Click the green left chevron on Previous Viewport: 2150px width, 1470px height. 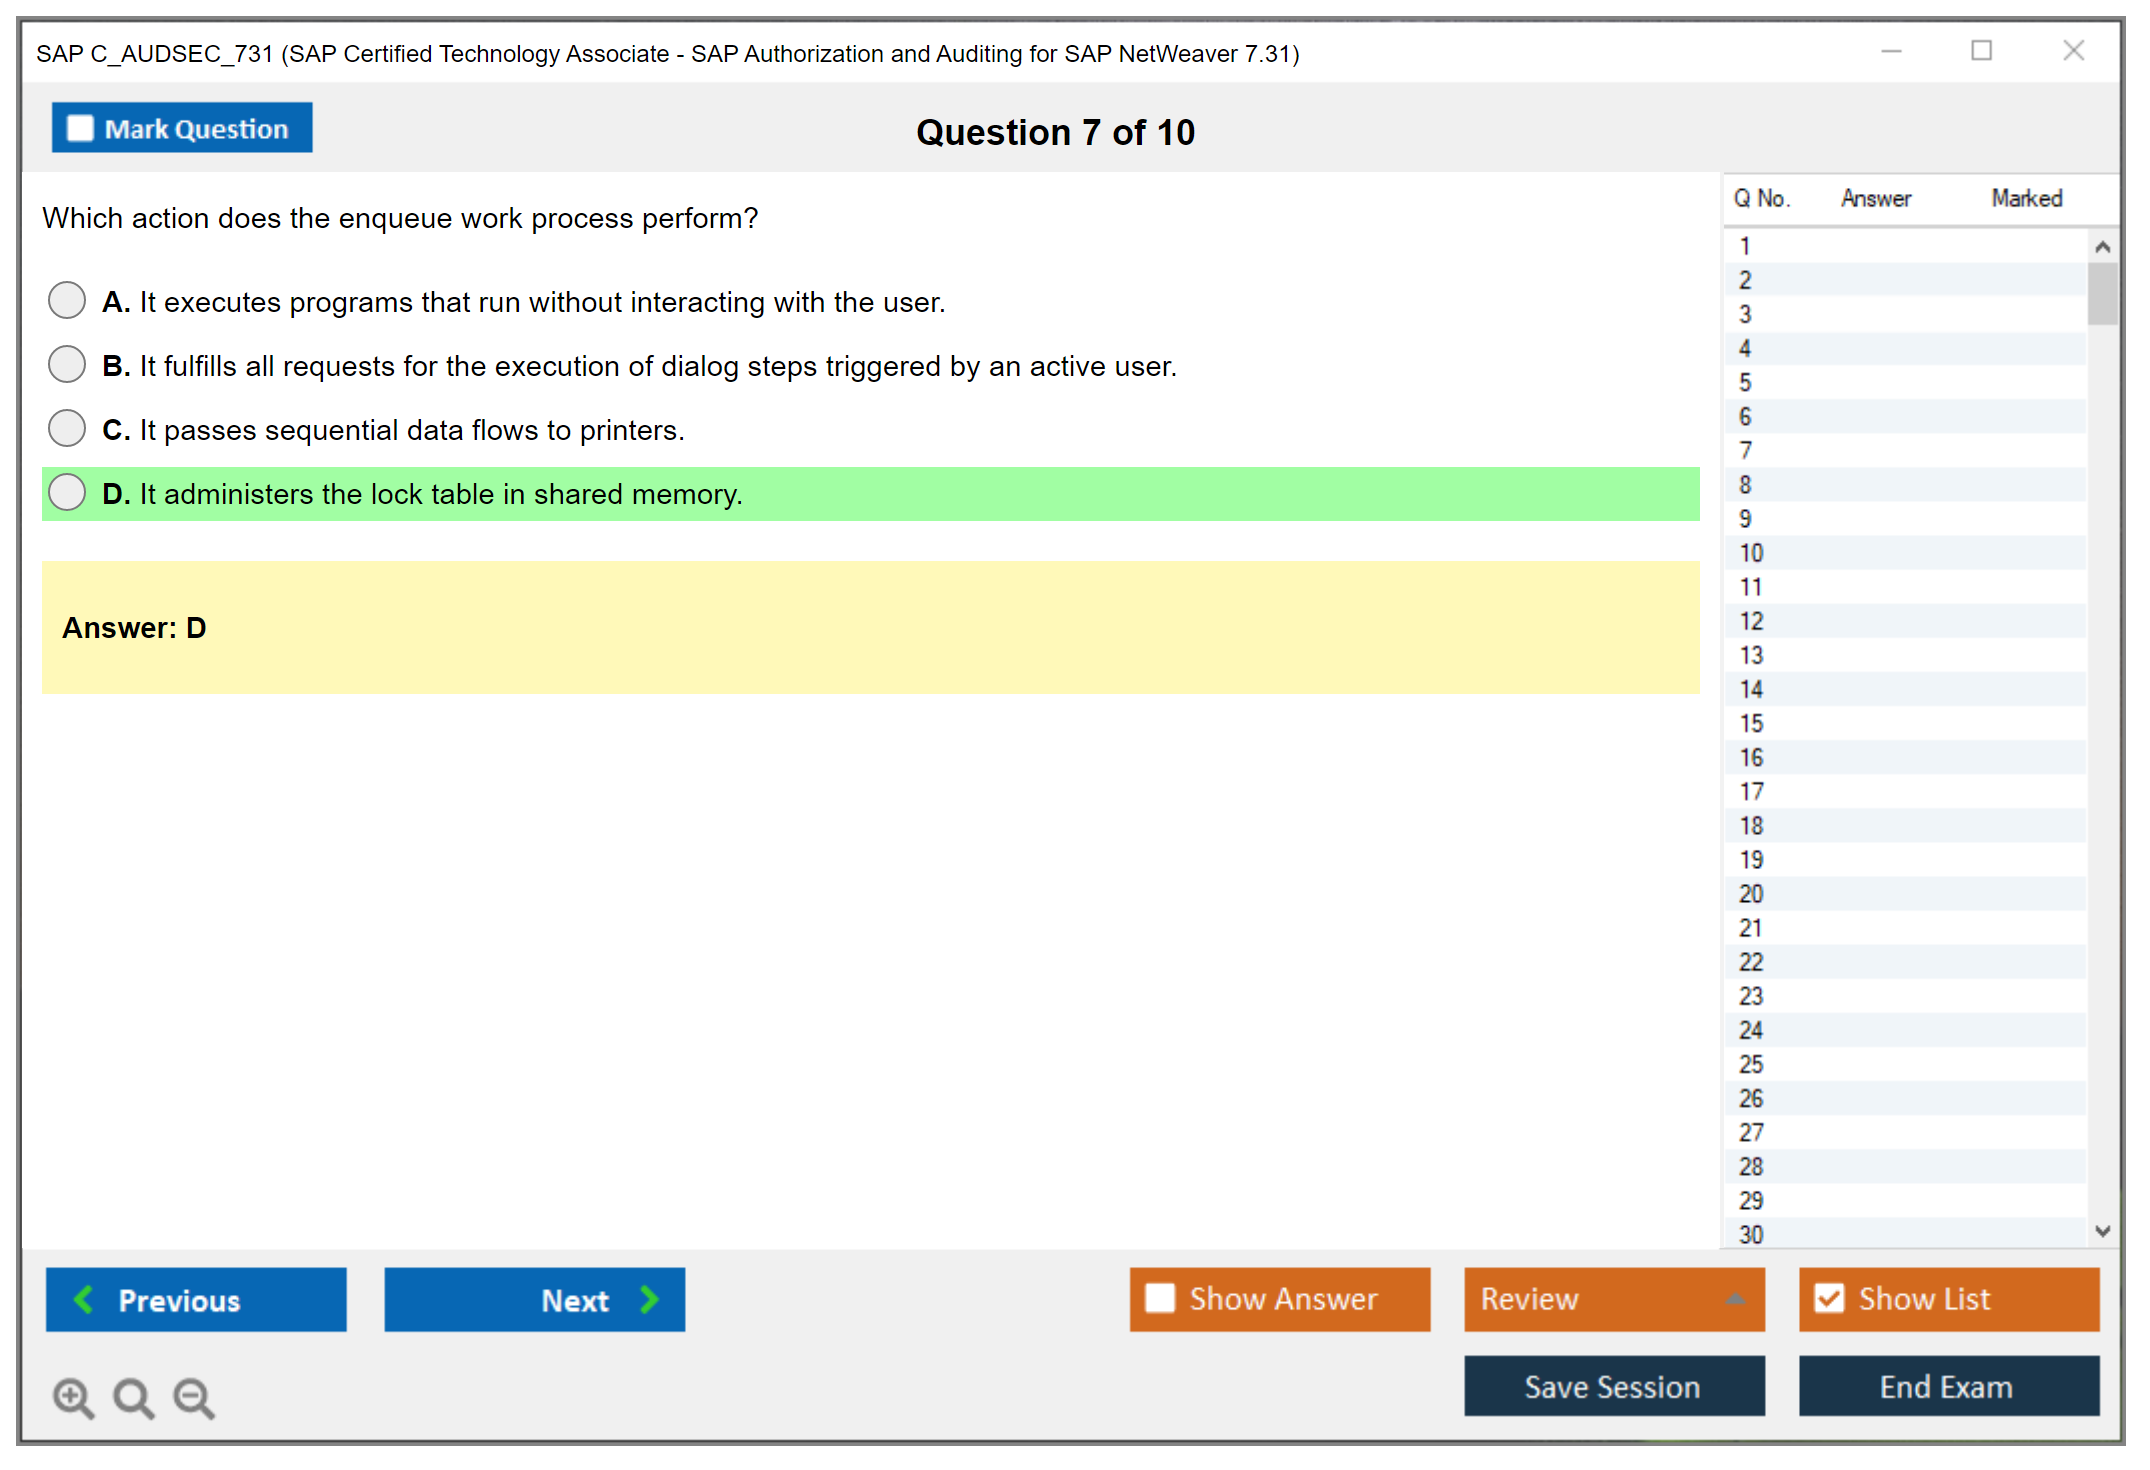click(x=84, y=1299)
